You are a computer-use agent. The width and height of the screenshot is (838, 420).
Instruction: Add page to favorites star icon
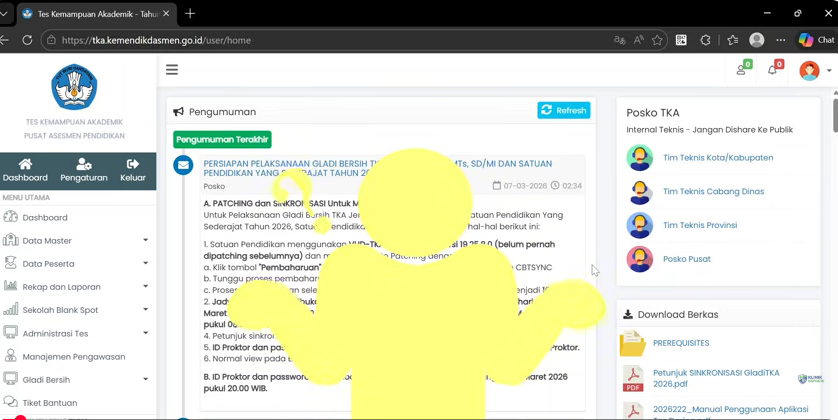(657, 40)
